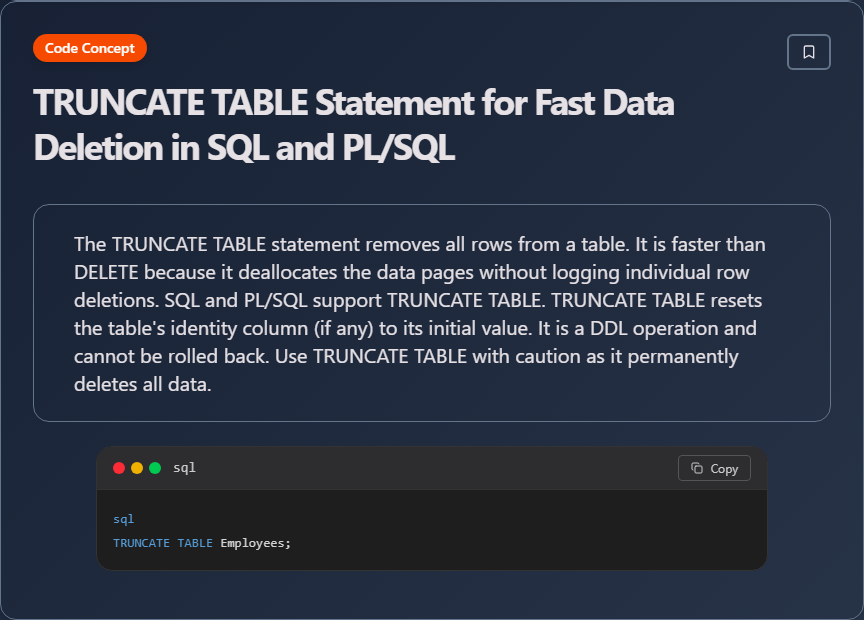The image size is (864, 620).
Task: Click the green dot in the code window header
Action: click(x=155, y=468)
